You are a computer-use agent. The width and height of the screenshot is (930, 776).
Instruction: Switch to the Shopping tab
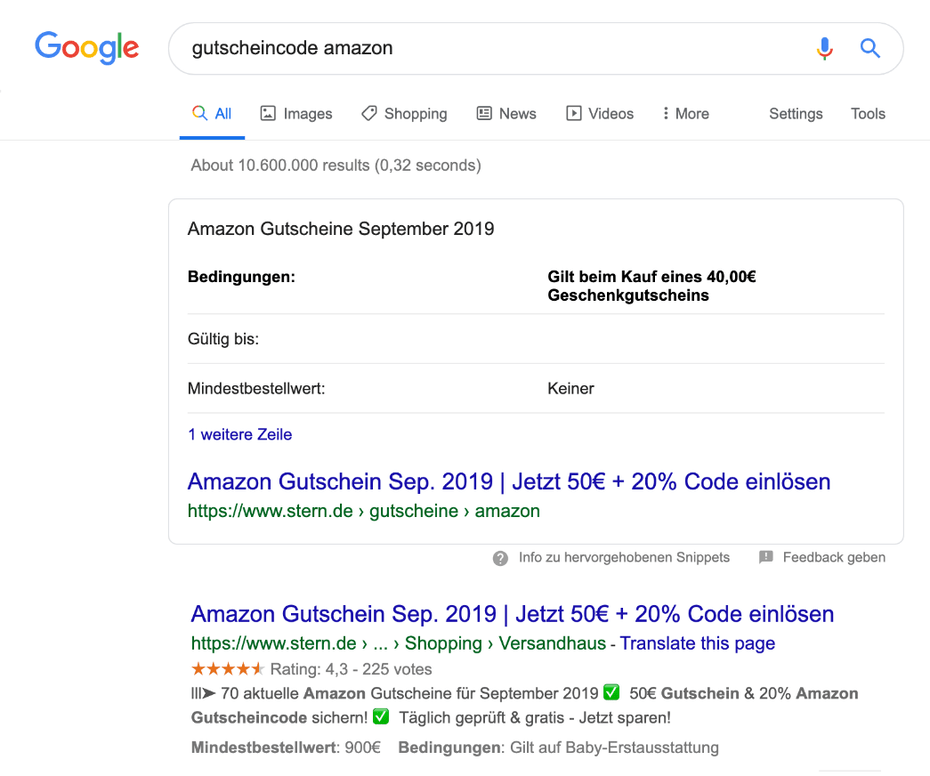pyautogui.click(x=404, y=114)
